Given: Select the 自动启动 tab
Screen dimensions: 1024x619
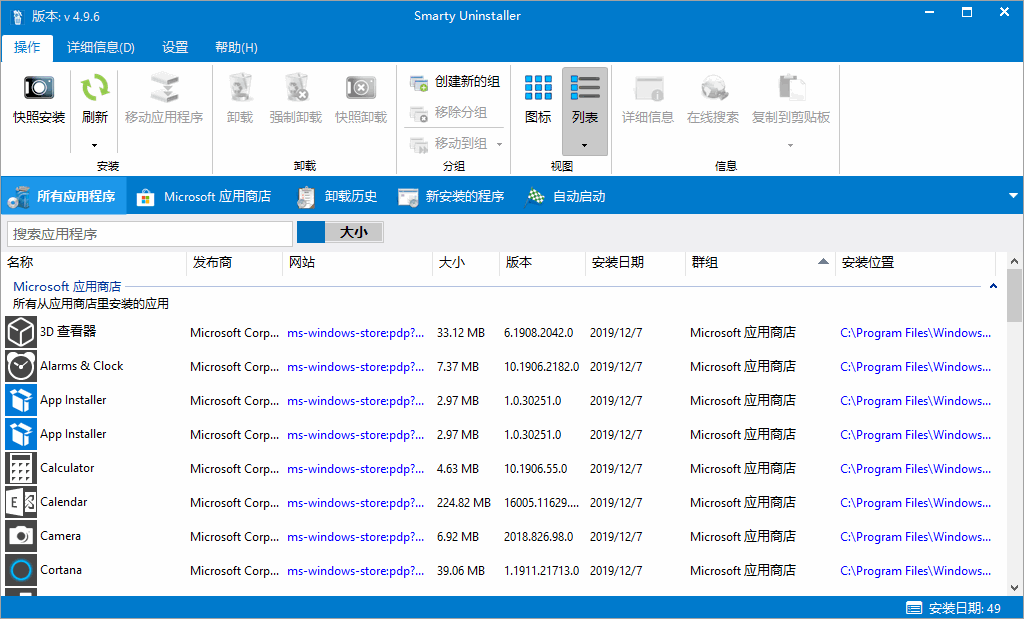Looking at the screenshot, I should 566,196.
